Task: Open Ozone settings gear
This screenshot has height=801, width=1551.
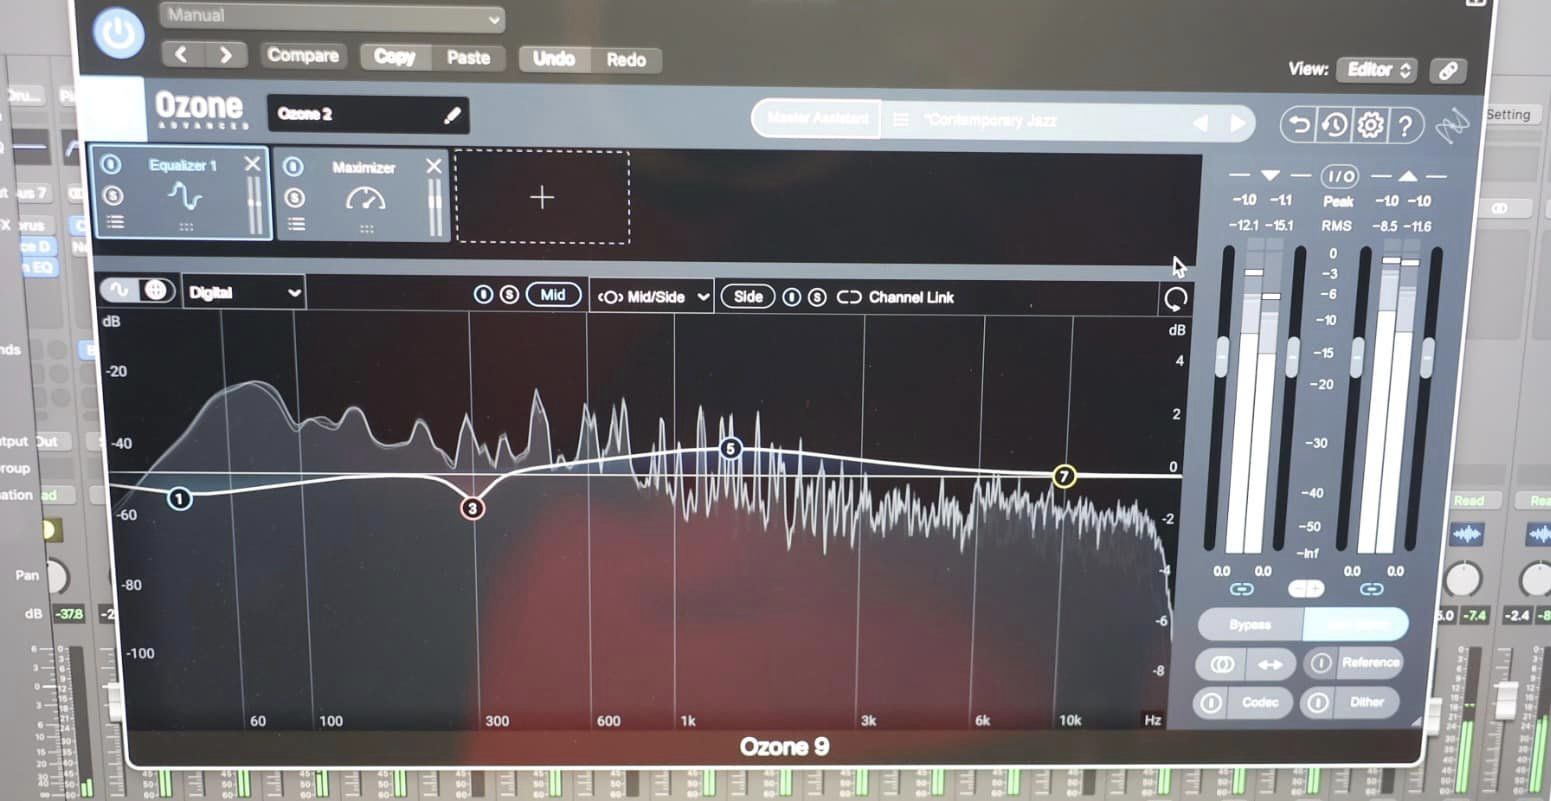Action: click(1370, 125)
